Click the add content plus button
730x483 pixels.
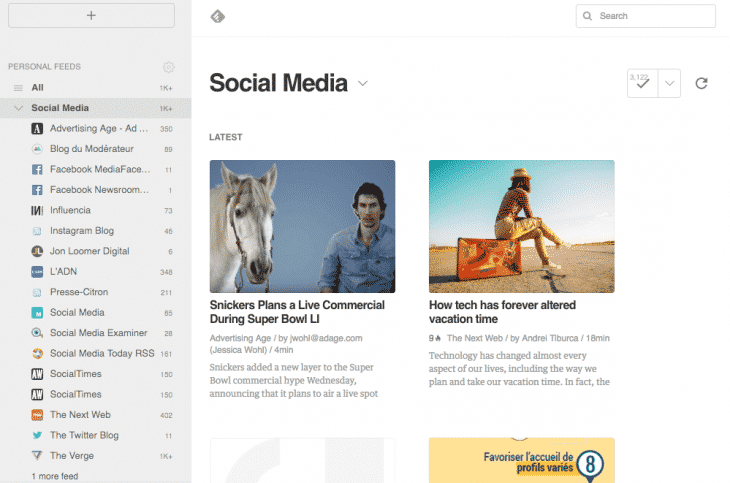91,15
